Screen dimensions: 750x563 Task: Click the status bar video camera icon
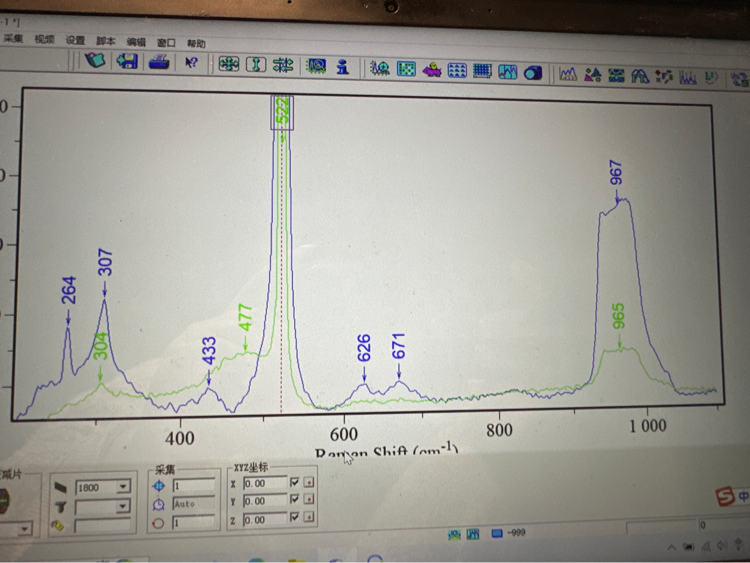[x=454, y=534]
